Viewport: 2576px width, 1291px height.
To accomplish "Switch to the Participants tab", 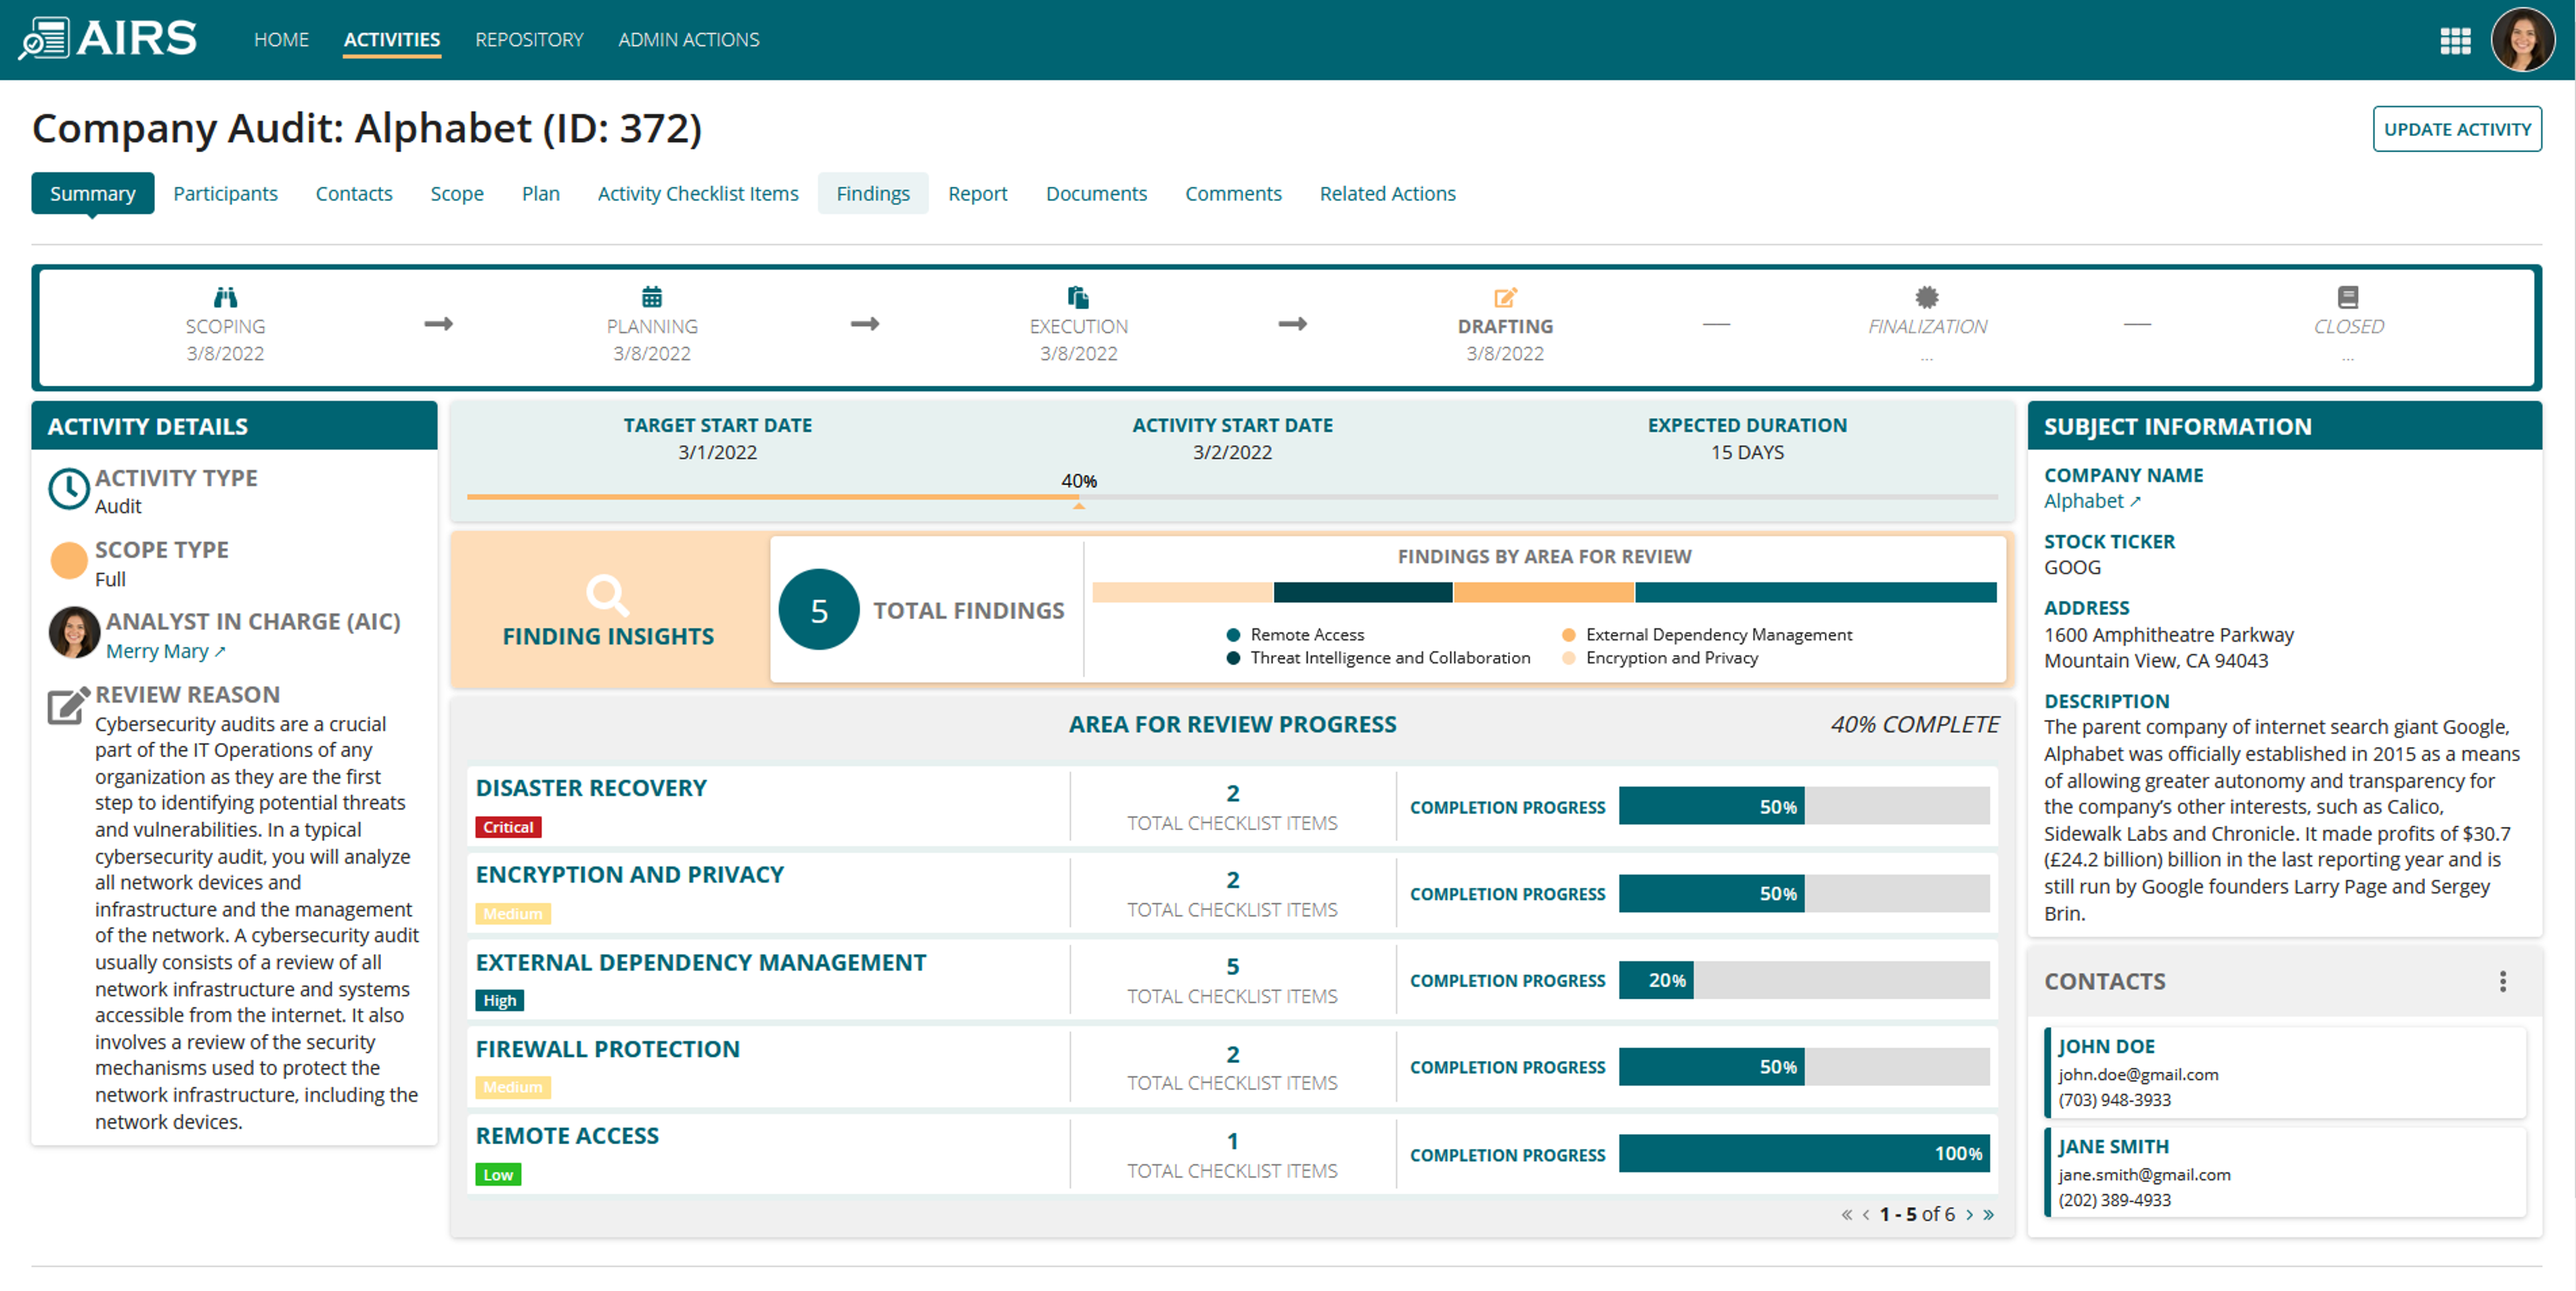I will click(x=225, y=194).
